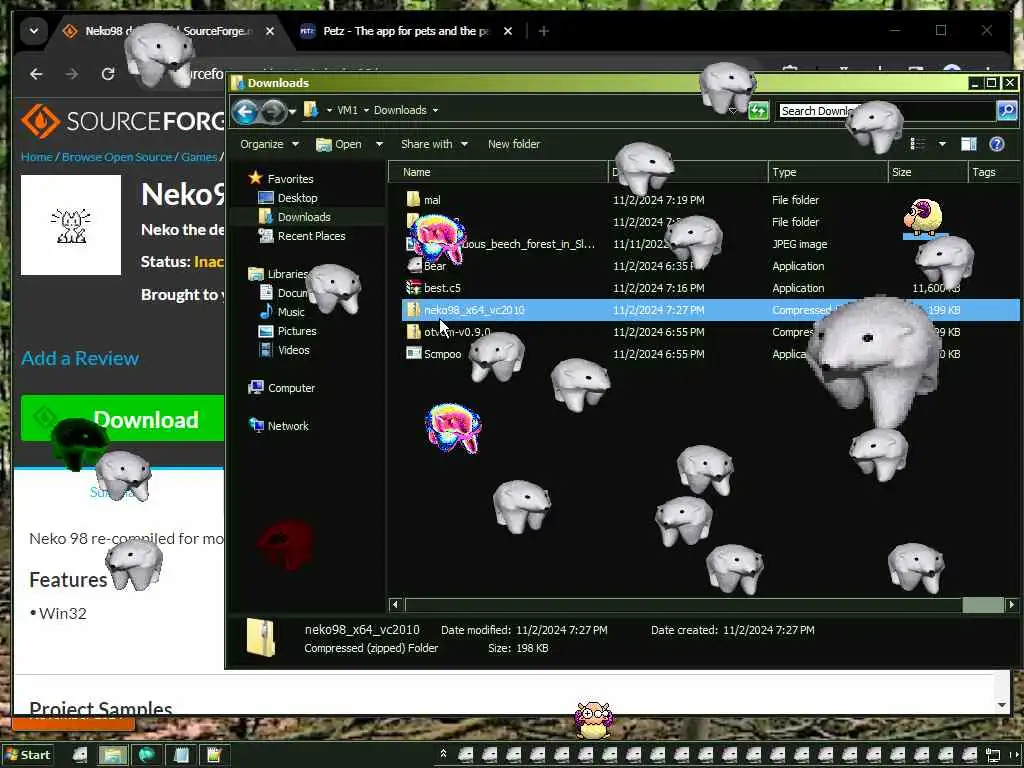
Task: Expand the arrow next to Open
Action: click(379, 144)
